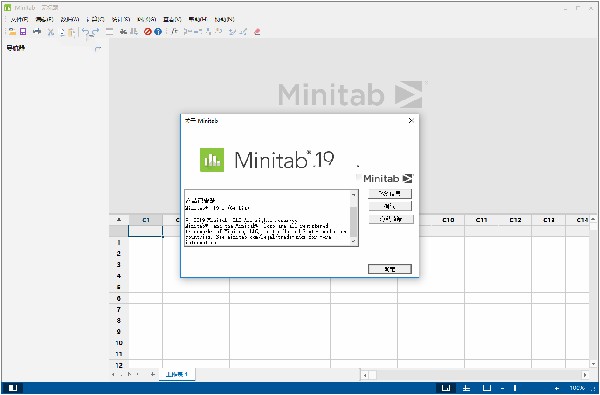Screen dimensions: 600x395
Task: Select column header C1
Action: (146, 220)
